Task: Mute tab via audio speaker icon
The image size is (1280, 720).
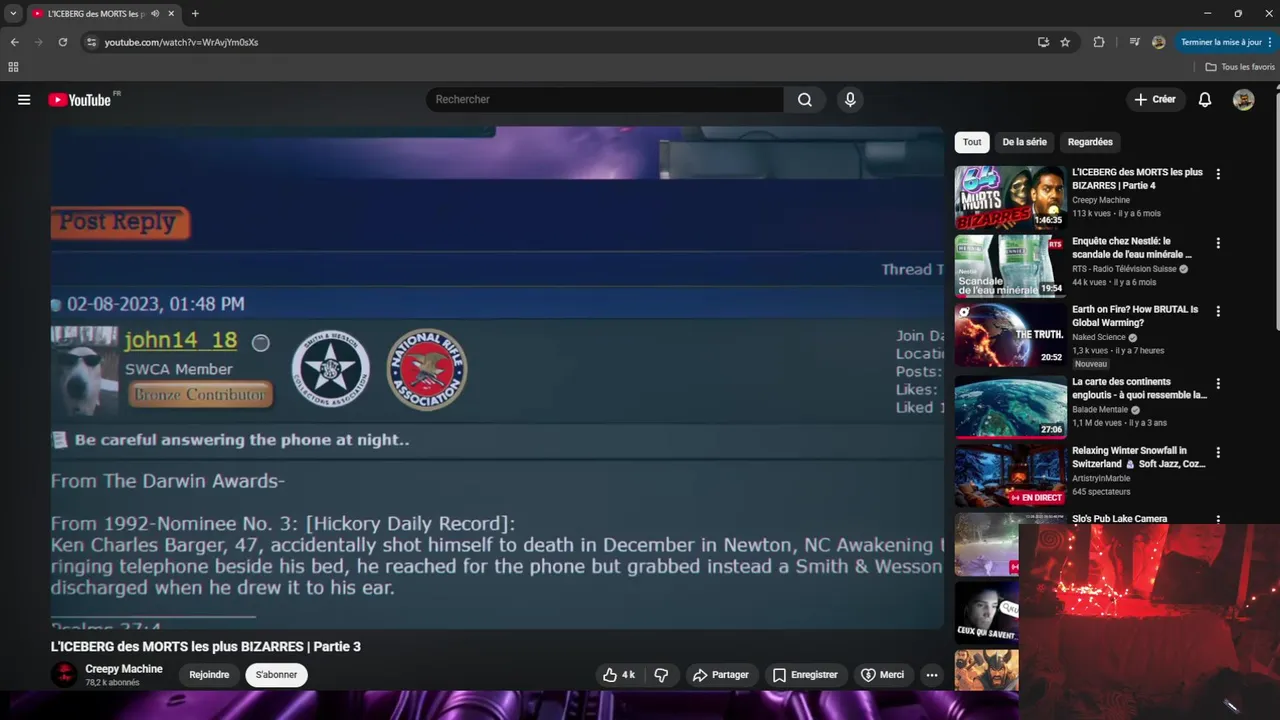Action: [x=155, y=13]
